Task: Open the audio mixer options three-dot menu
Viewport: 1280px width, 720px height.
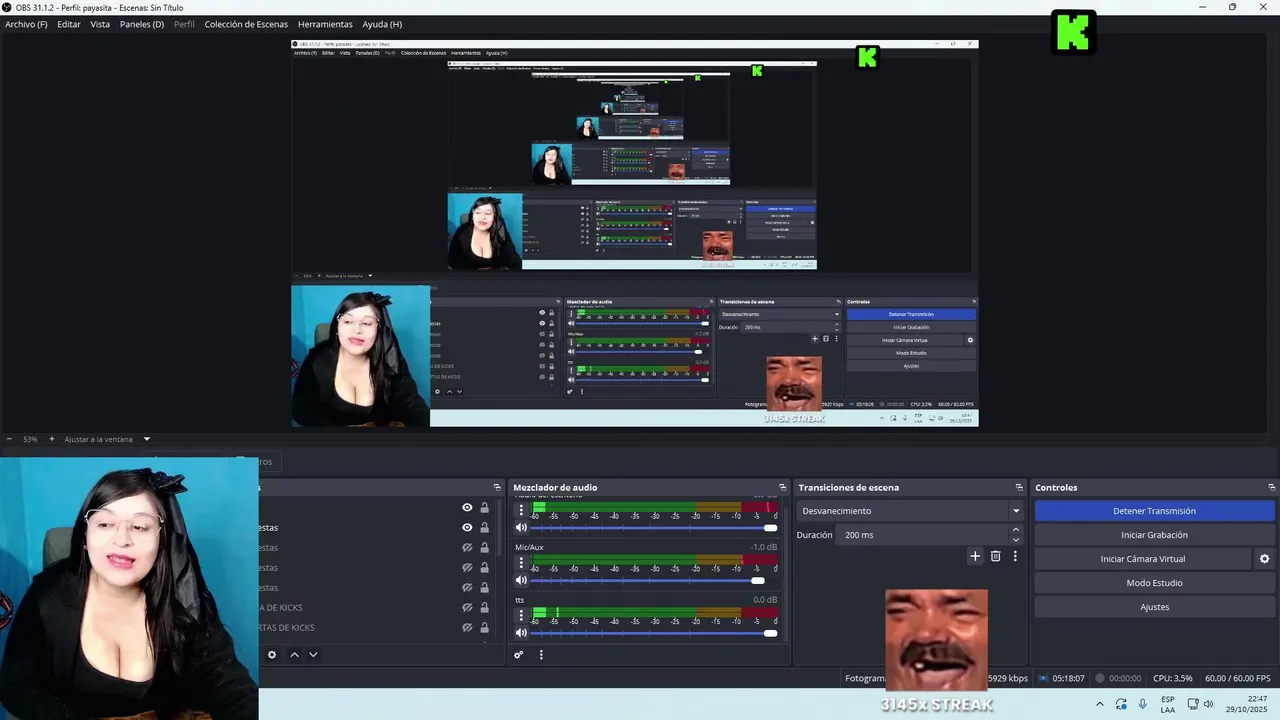Action: (x=541, y=655)
